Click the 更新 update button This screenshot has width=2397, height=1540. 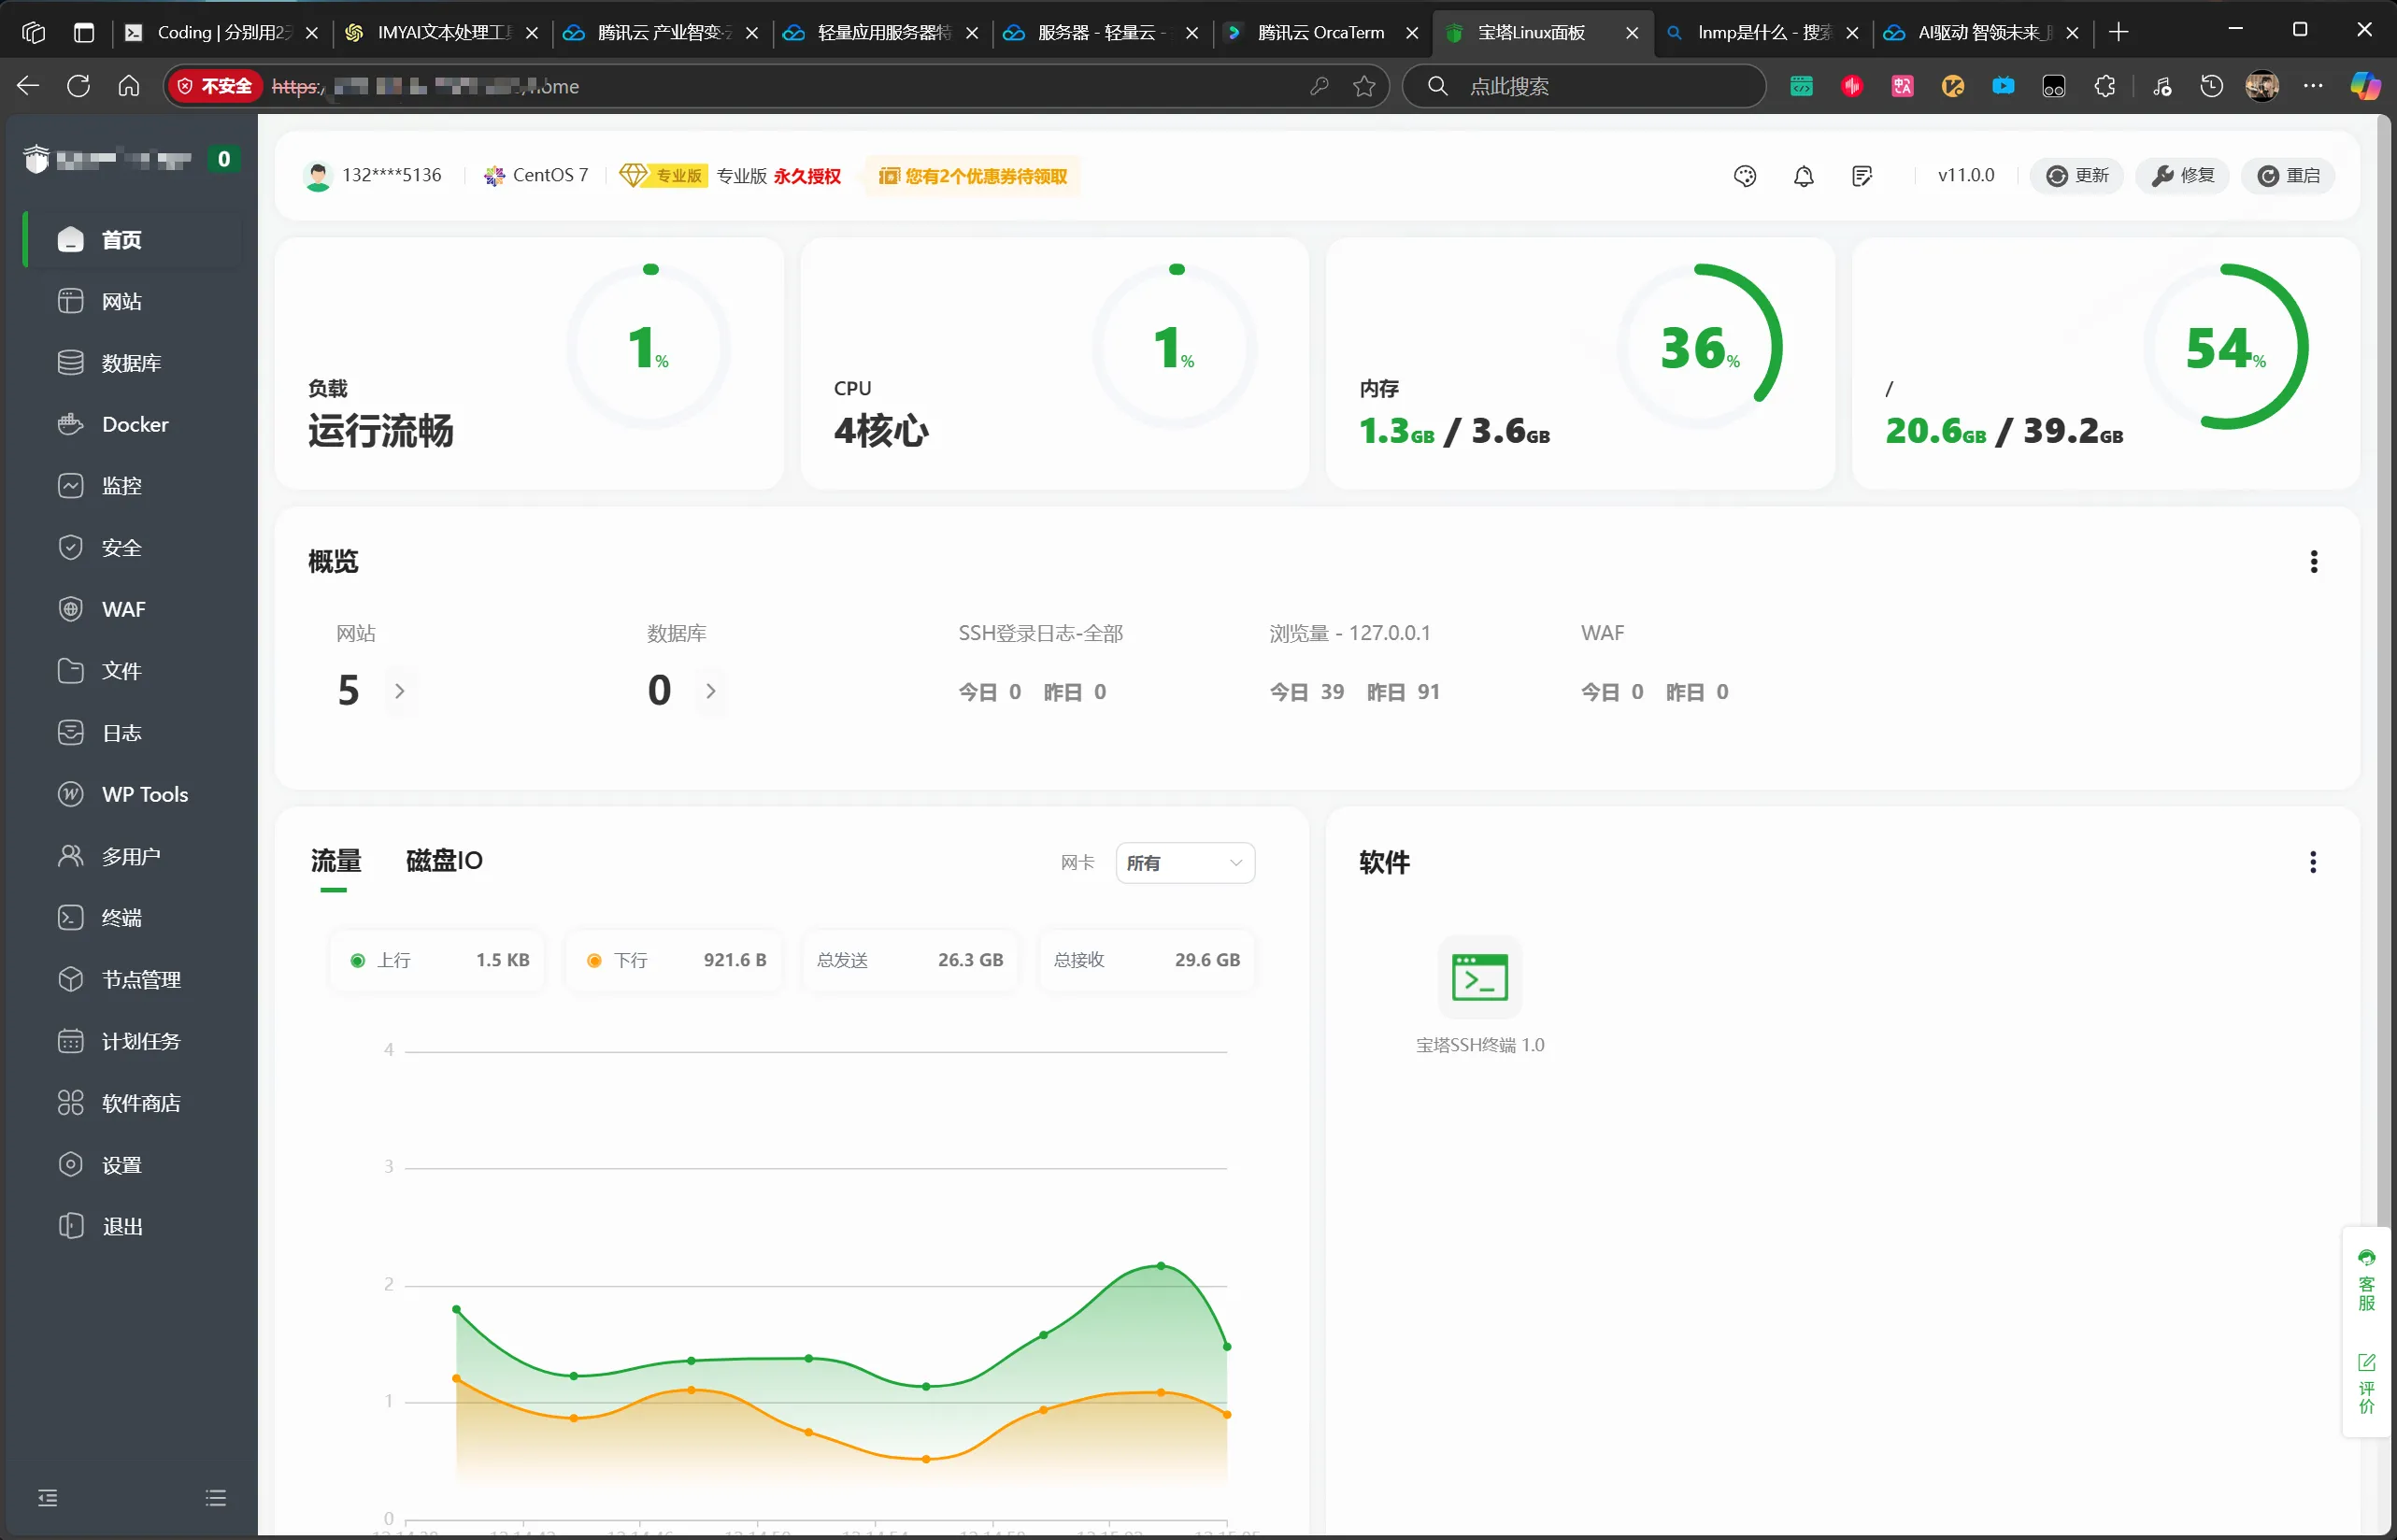pyautogui.click(x=2076, y=176)
